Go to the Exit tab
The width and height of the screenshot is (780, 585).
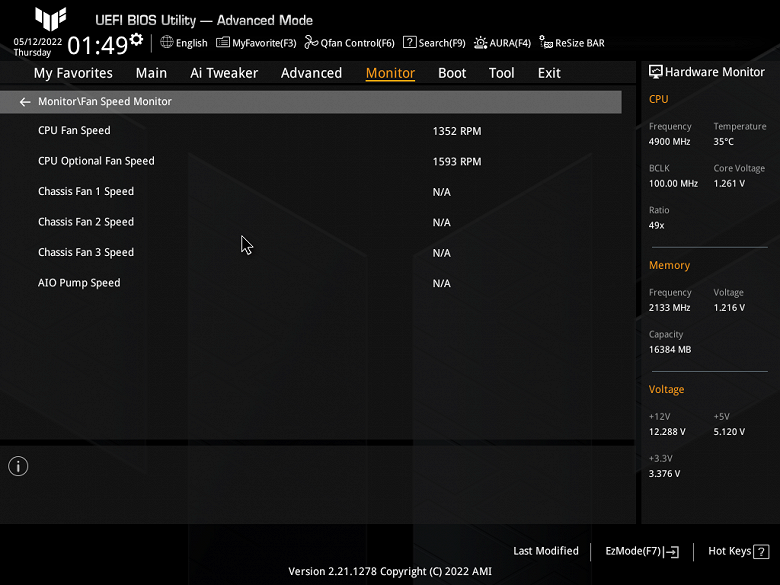549,73
